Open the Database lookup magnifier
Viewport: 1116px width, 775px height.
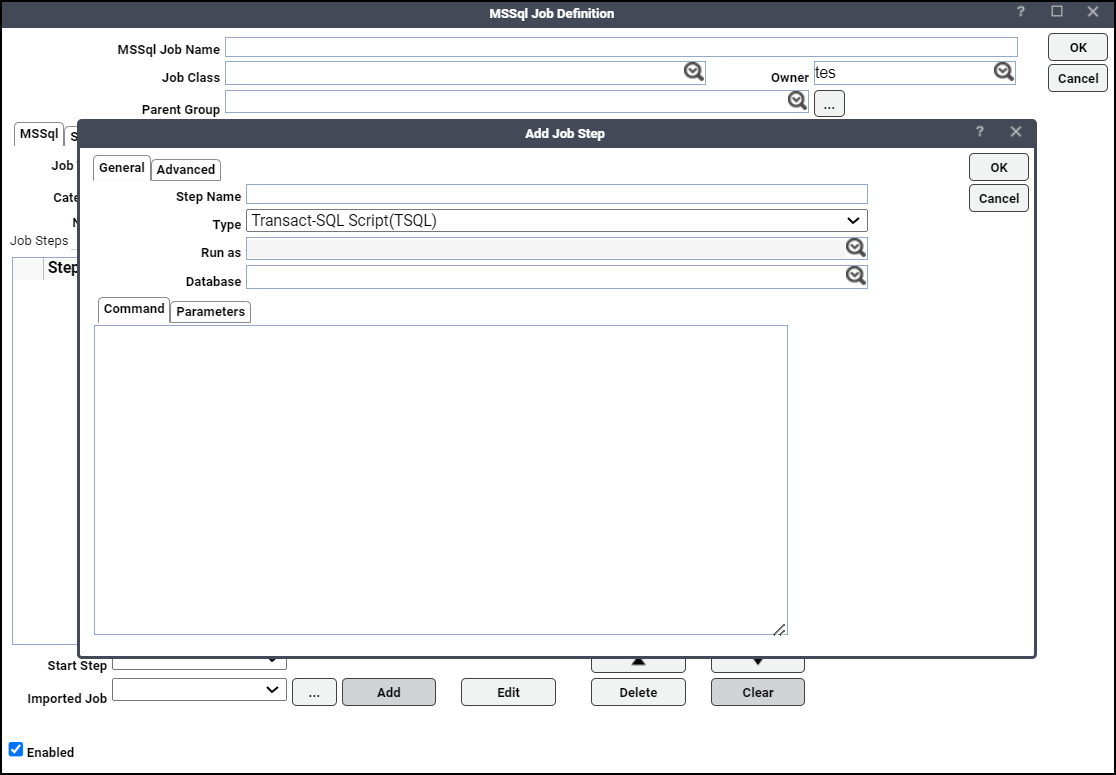856,276
